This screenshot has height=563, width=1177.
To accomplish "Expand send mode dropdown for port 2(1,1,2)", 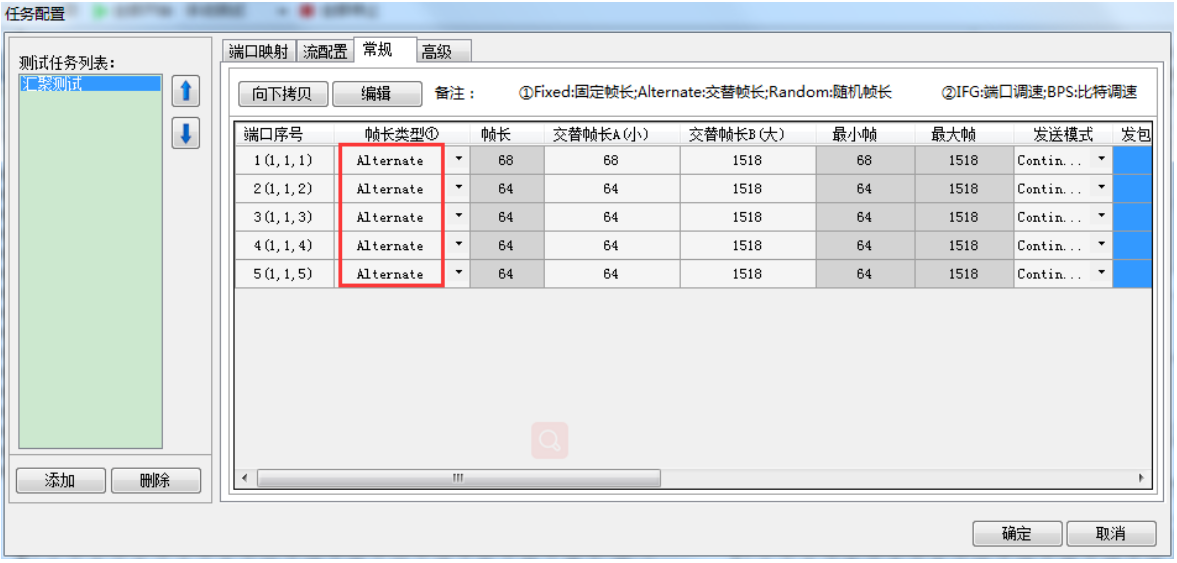I will 1102,189.
